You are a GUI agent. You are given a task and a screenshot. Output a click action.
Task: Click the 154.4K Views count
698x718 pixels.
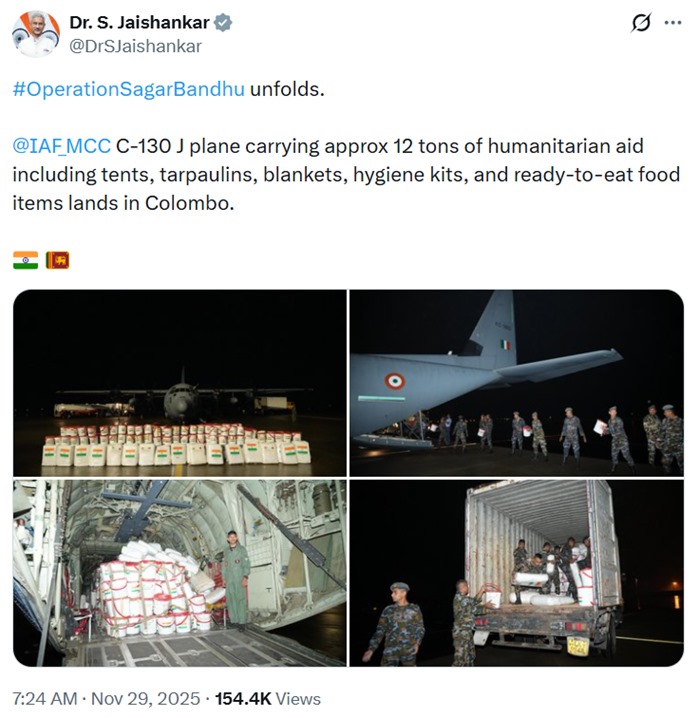268,699
